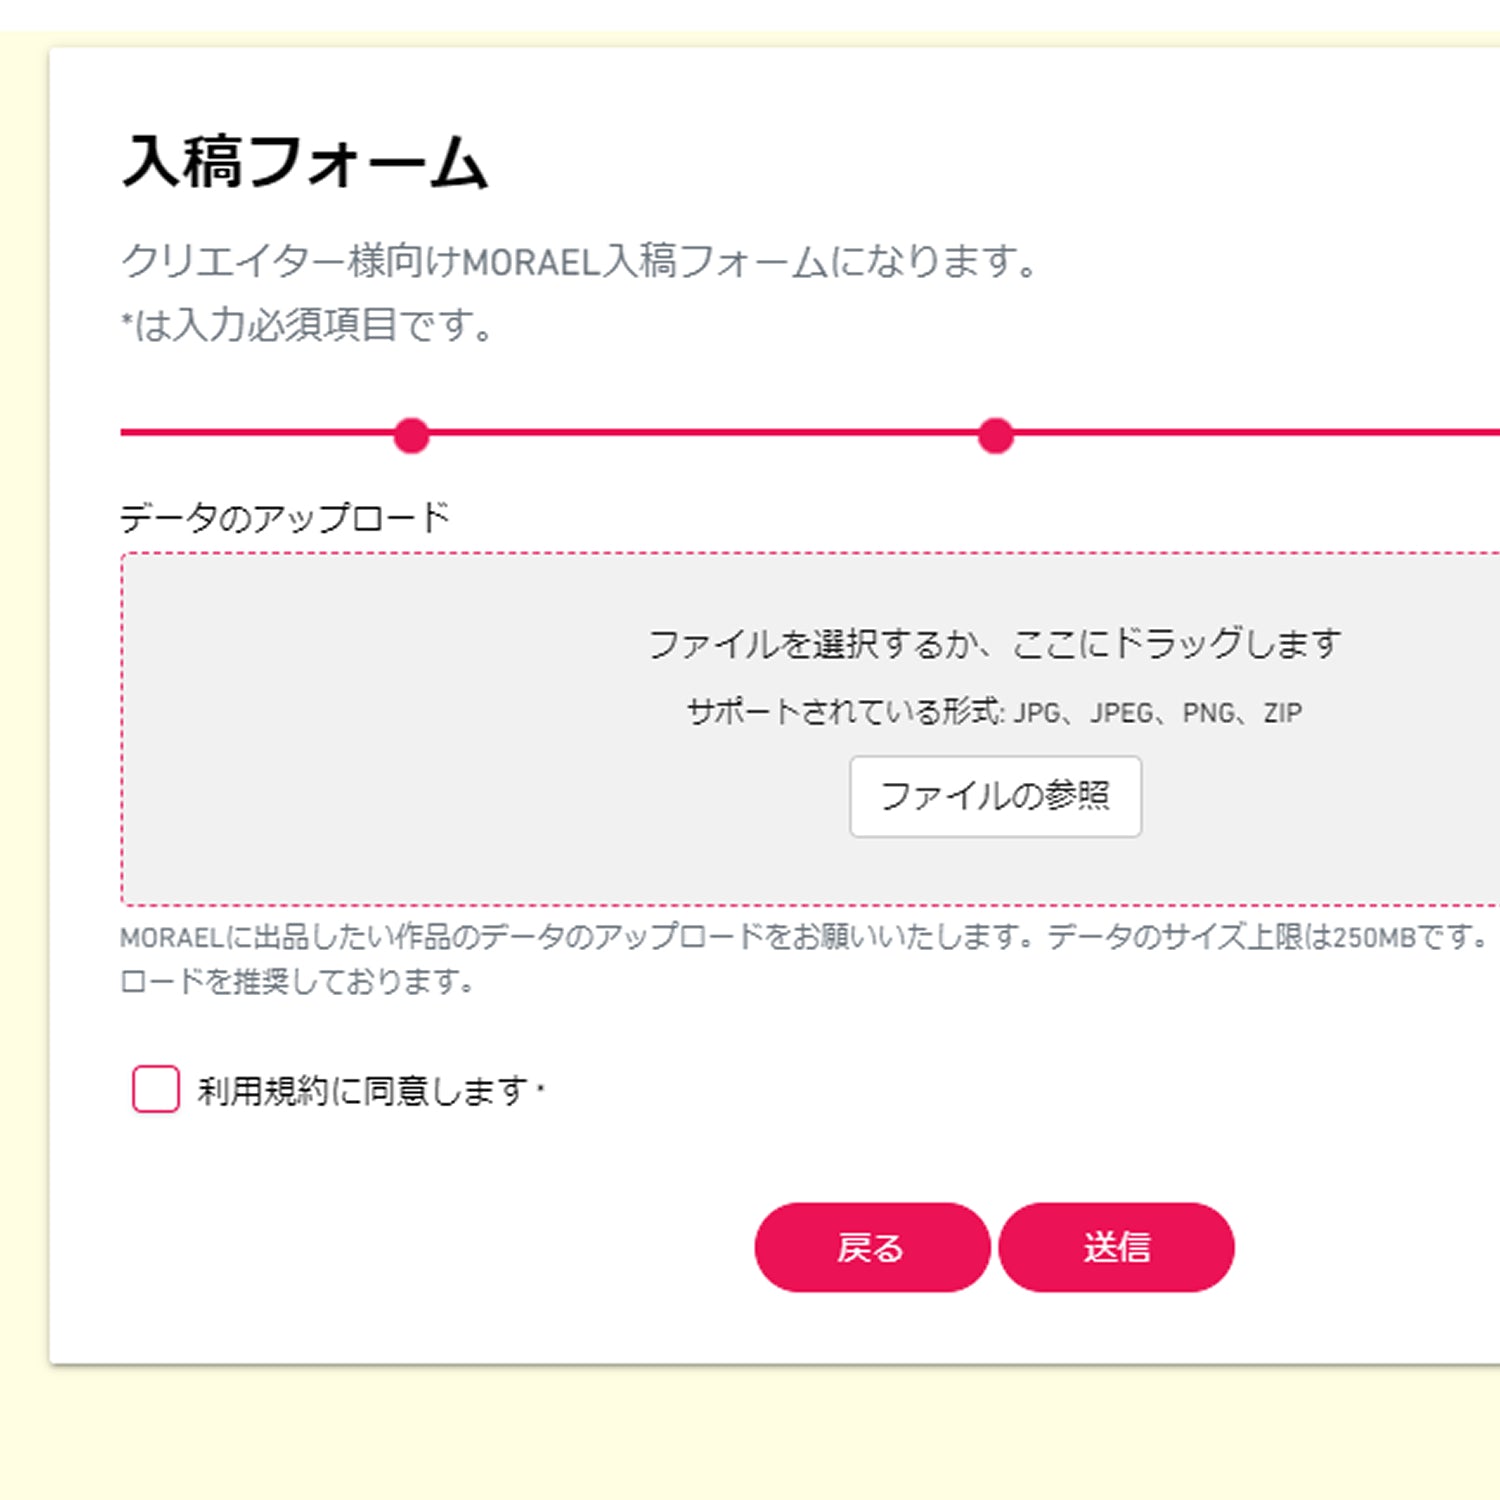Click the first step dot on progress bar
1500x1500 pixels.
411,436
